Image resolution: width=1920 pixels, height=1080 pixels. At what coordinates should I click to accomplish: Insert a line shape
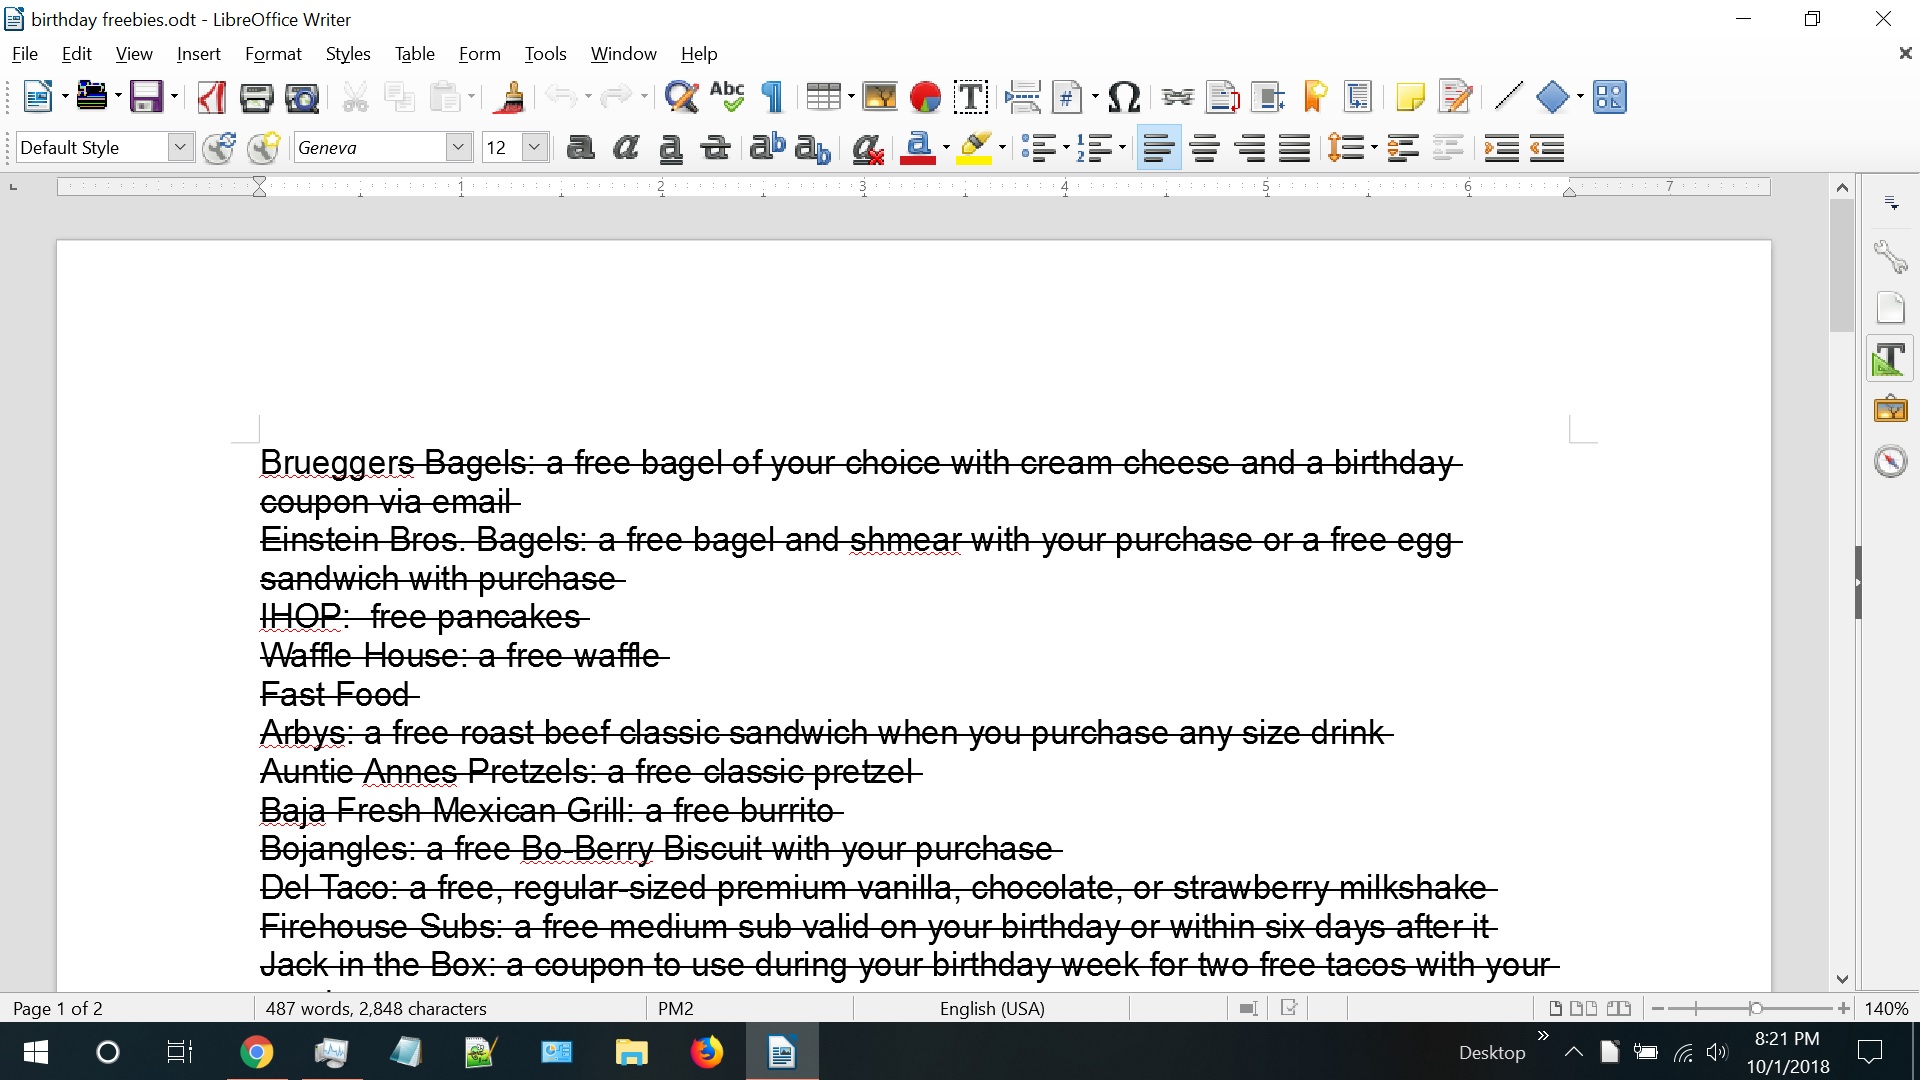1508,97
